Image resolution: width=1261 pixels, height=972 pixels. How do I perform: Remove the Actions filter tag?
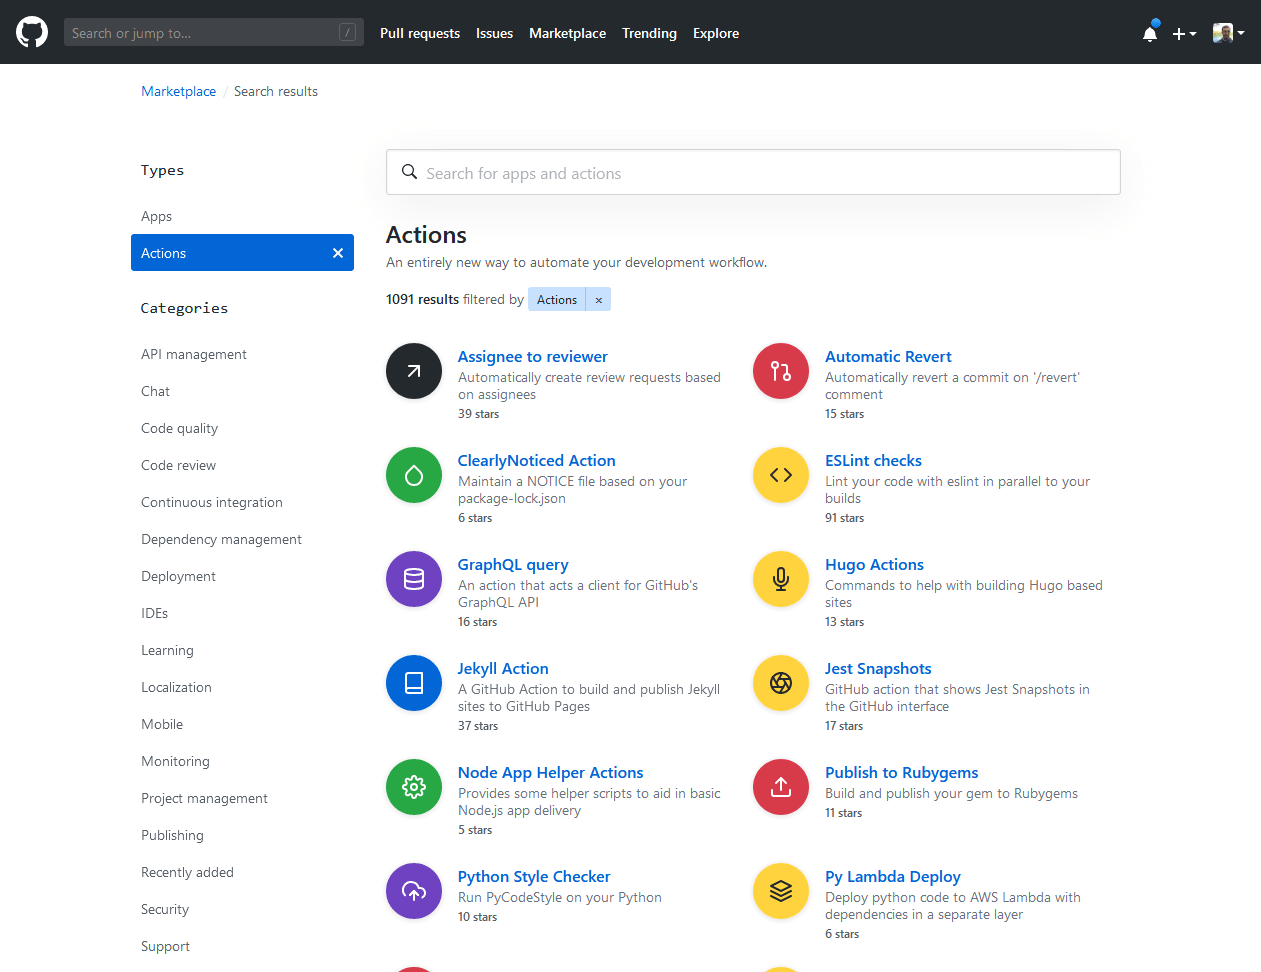click(x=598, y=300)
